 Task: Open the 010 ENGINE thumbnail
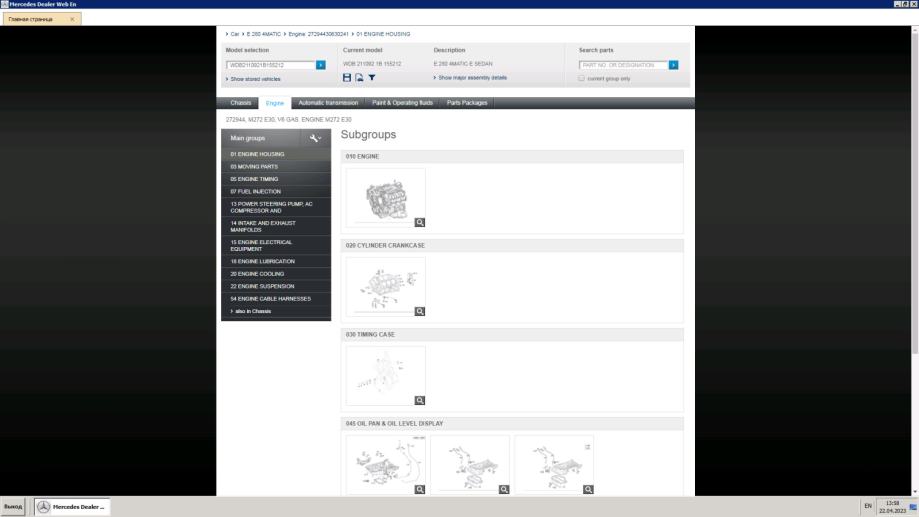pyautogui.click(x=386, y=198)
